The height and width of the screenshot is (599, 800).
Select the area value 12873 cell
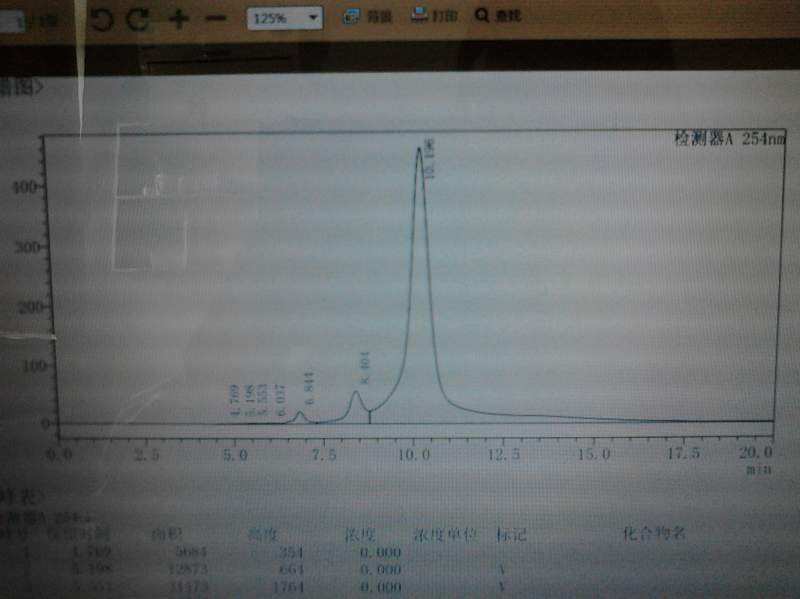[188, 569]
